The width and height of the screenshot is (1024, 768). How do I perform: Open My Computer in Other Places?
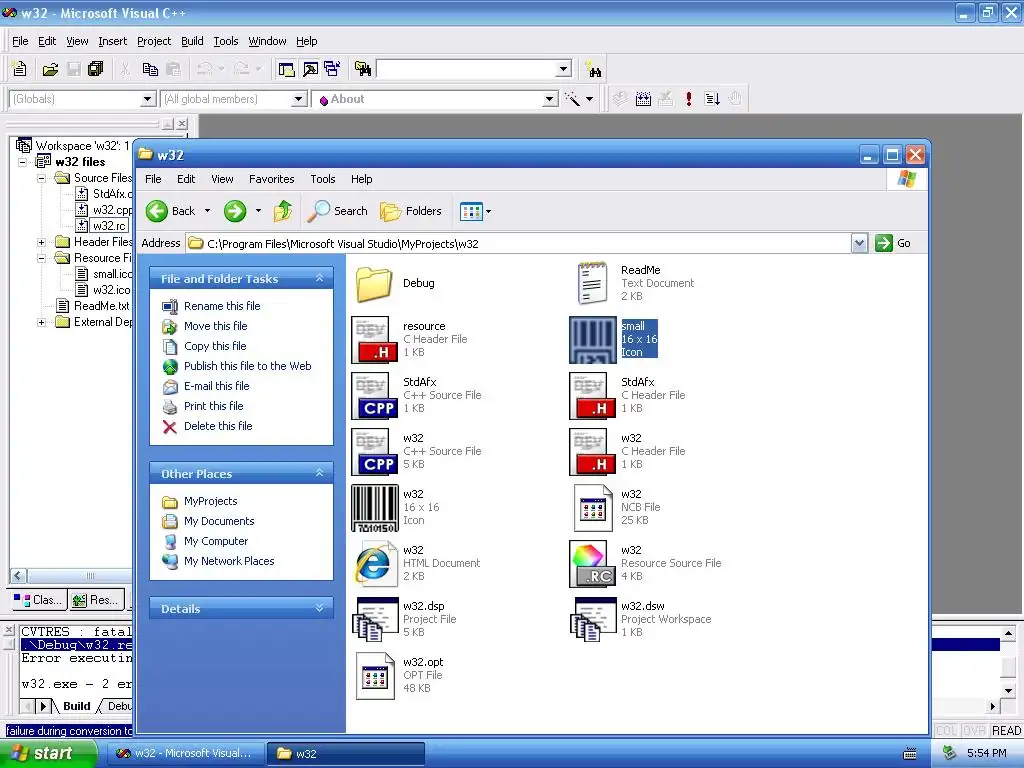pos(216,541)
